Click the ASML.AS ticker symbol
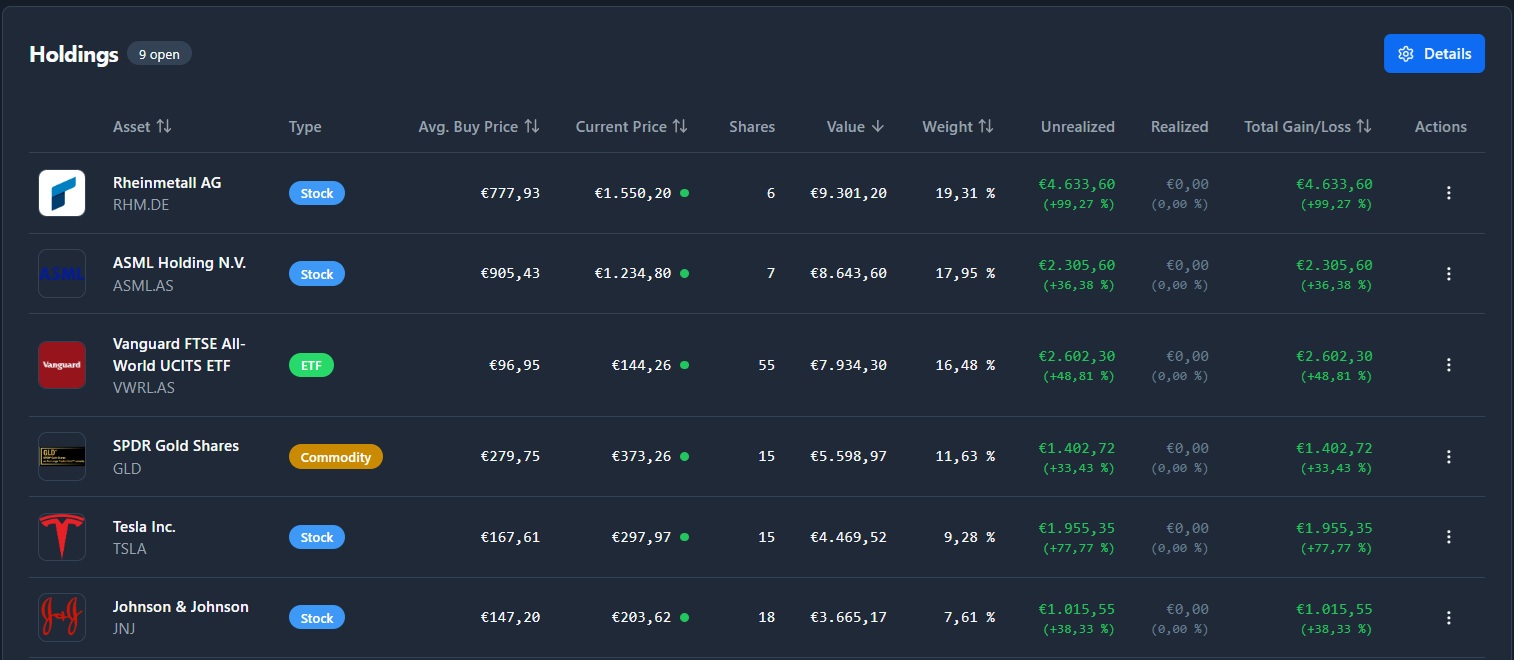 (144, 285)
